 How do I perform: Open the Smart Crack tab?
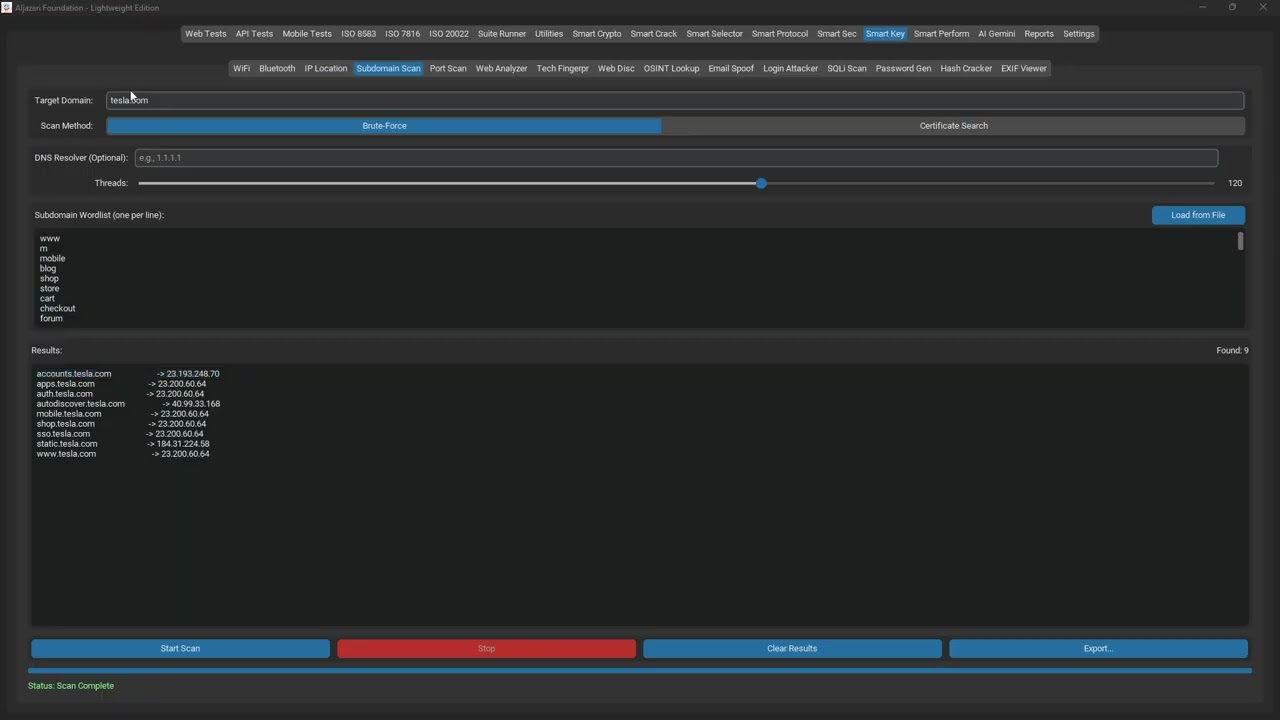654,34
